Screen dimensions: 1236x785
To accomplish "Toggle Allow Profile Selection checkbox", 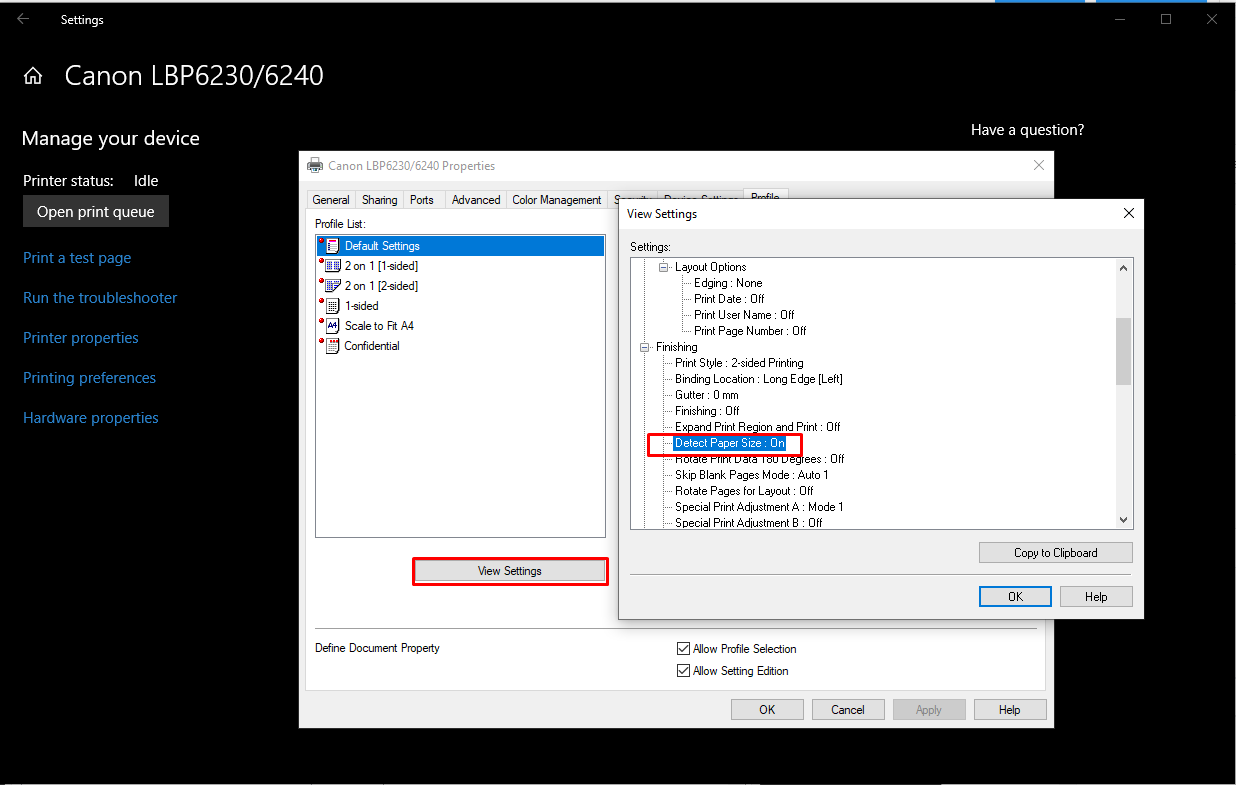I will [x=684, y=649].
